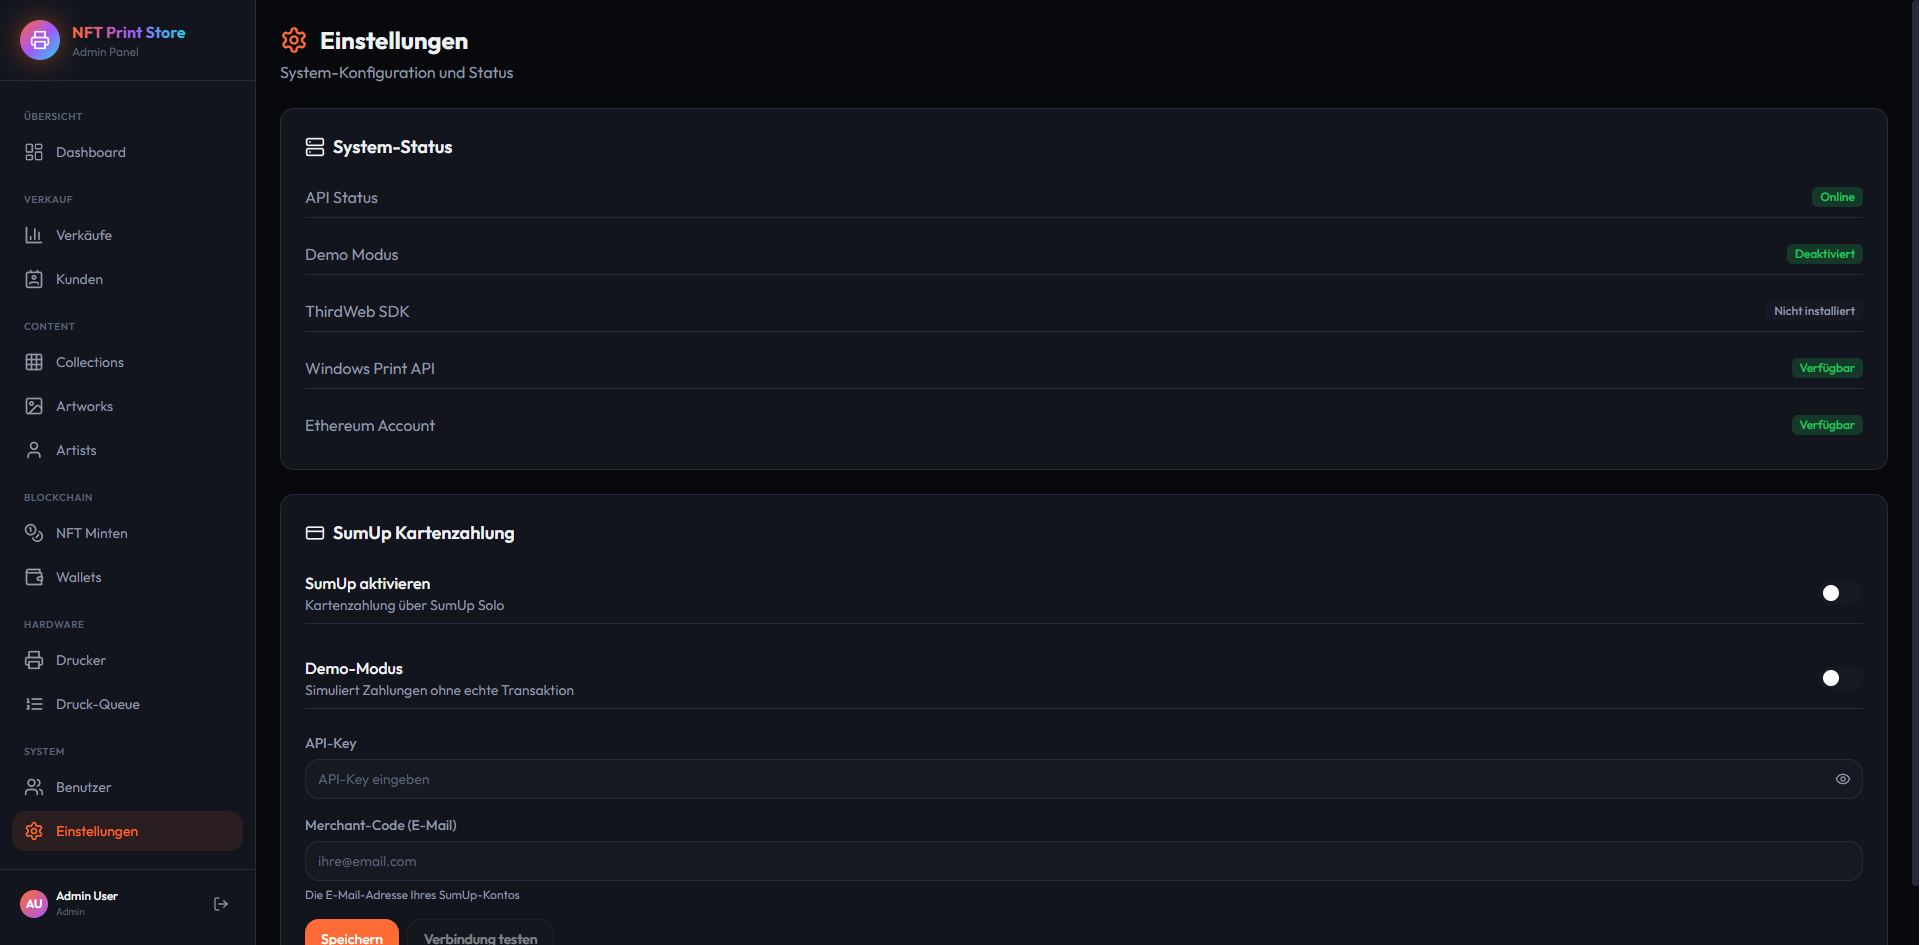
Task: Toggle the Demo-Modus switch on
Action: point(1840,678)
